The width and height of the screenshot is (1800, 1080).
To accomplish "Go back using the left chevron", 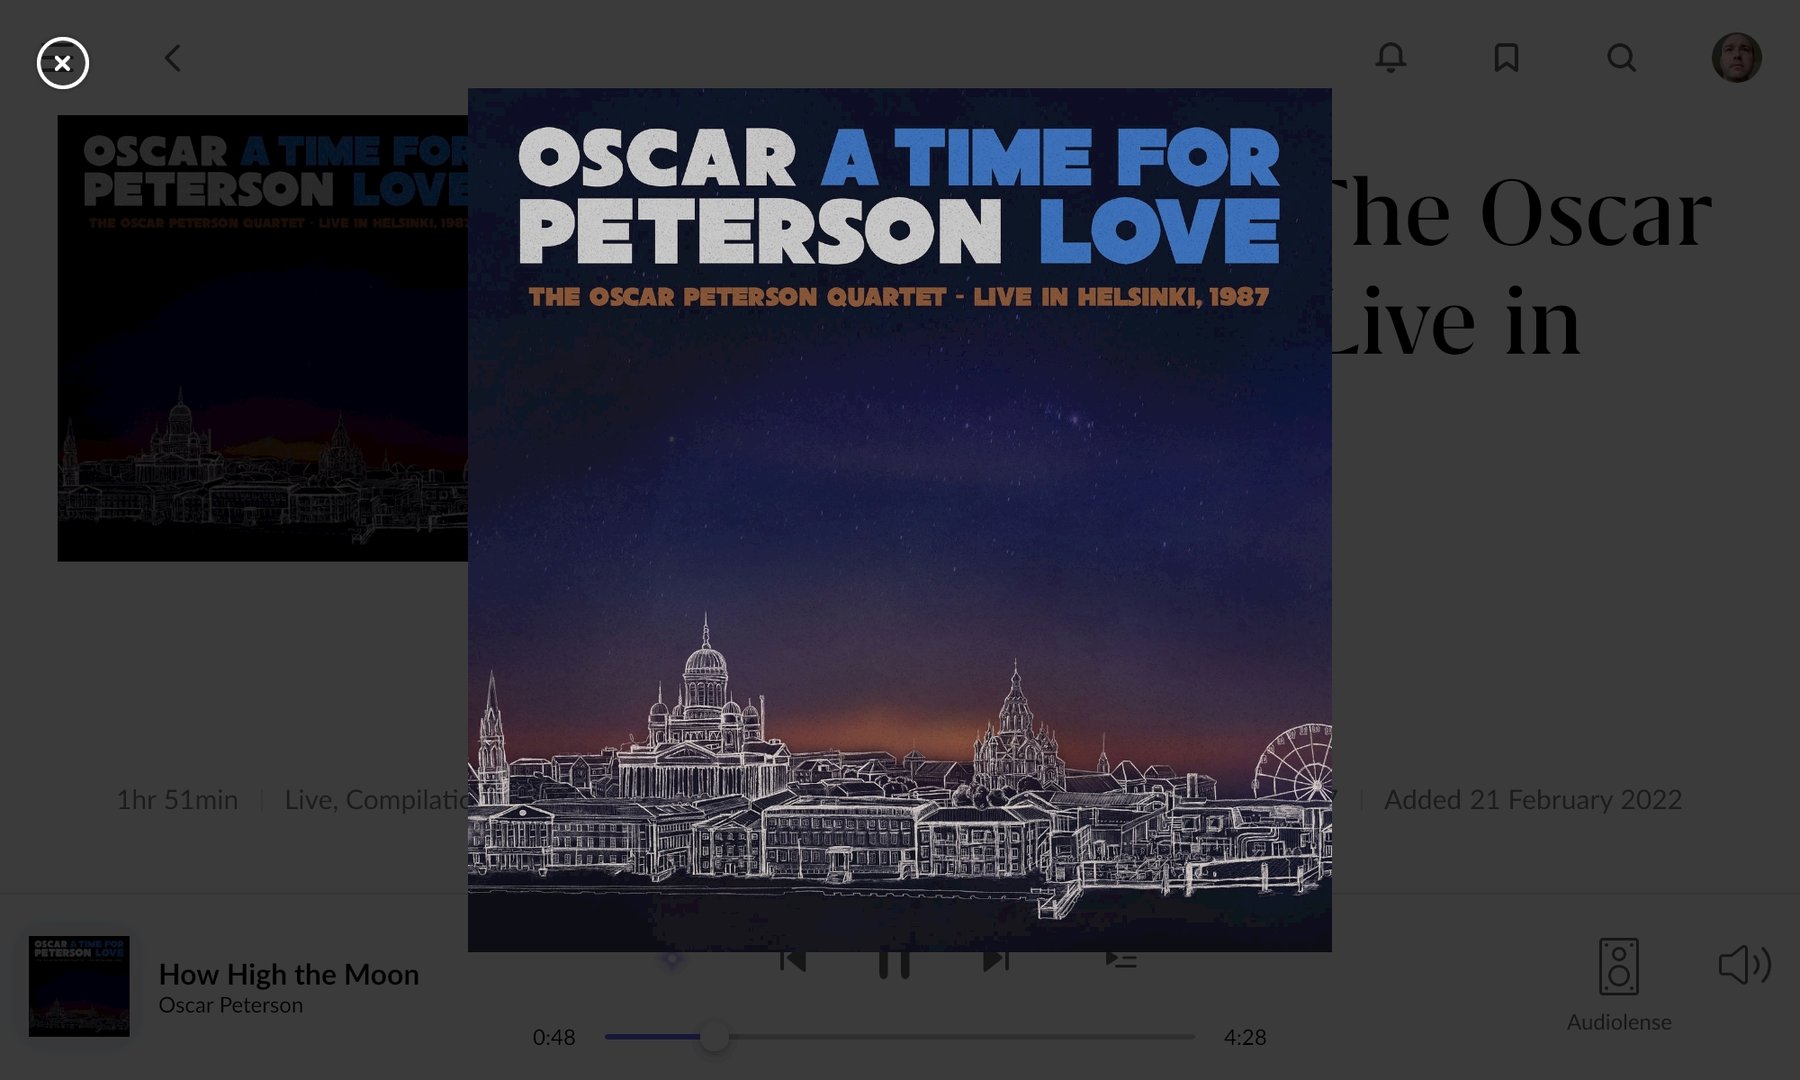I will point(173,58).
